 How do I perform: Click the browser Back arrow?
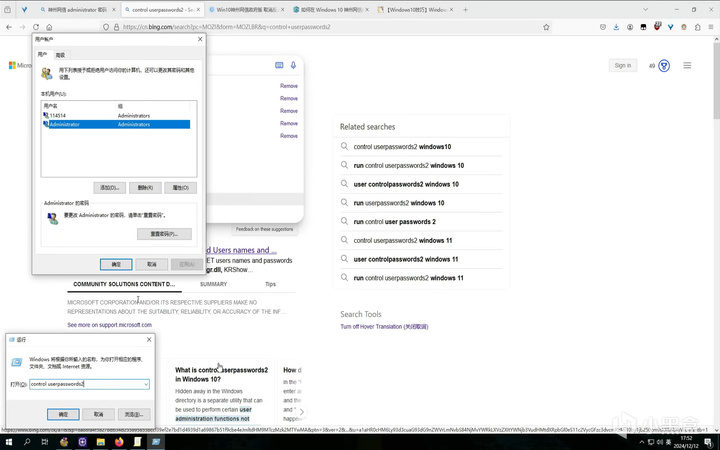coord(9,27)
